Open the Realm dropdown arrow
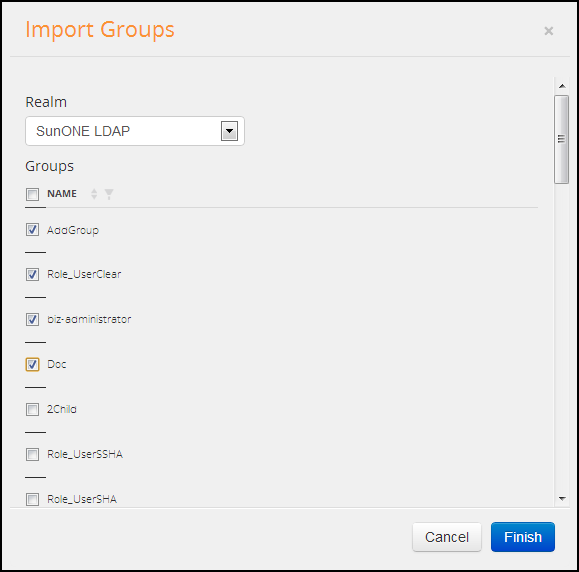Image resolution: width=579 pixels, height=572 pixels. (x=229, y=131)
